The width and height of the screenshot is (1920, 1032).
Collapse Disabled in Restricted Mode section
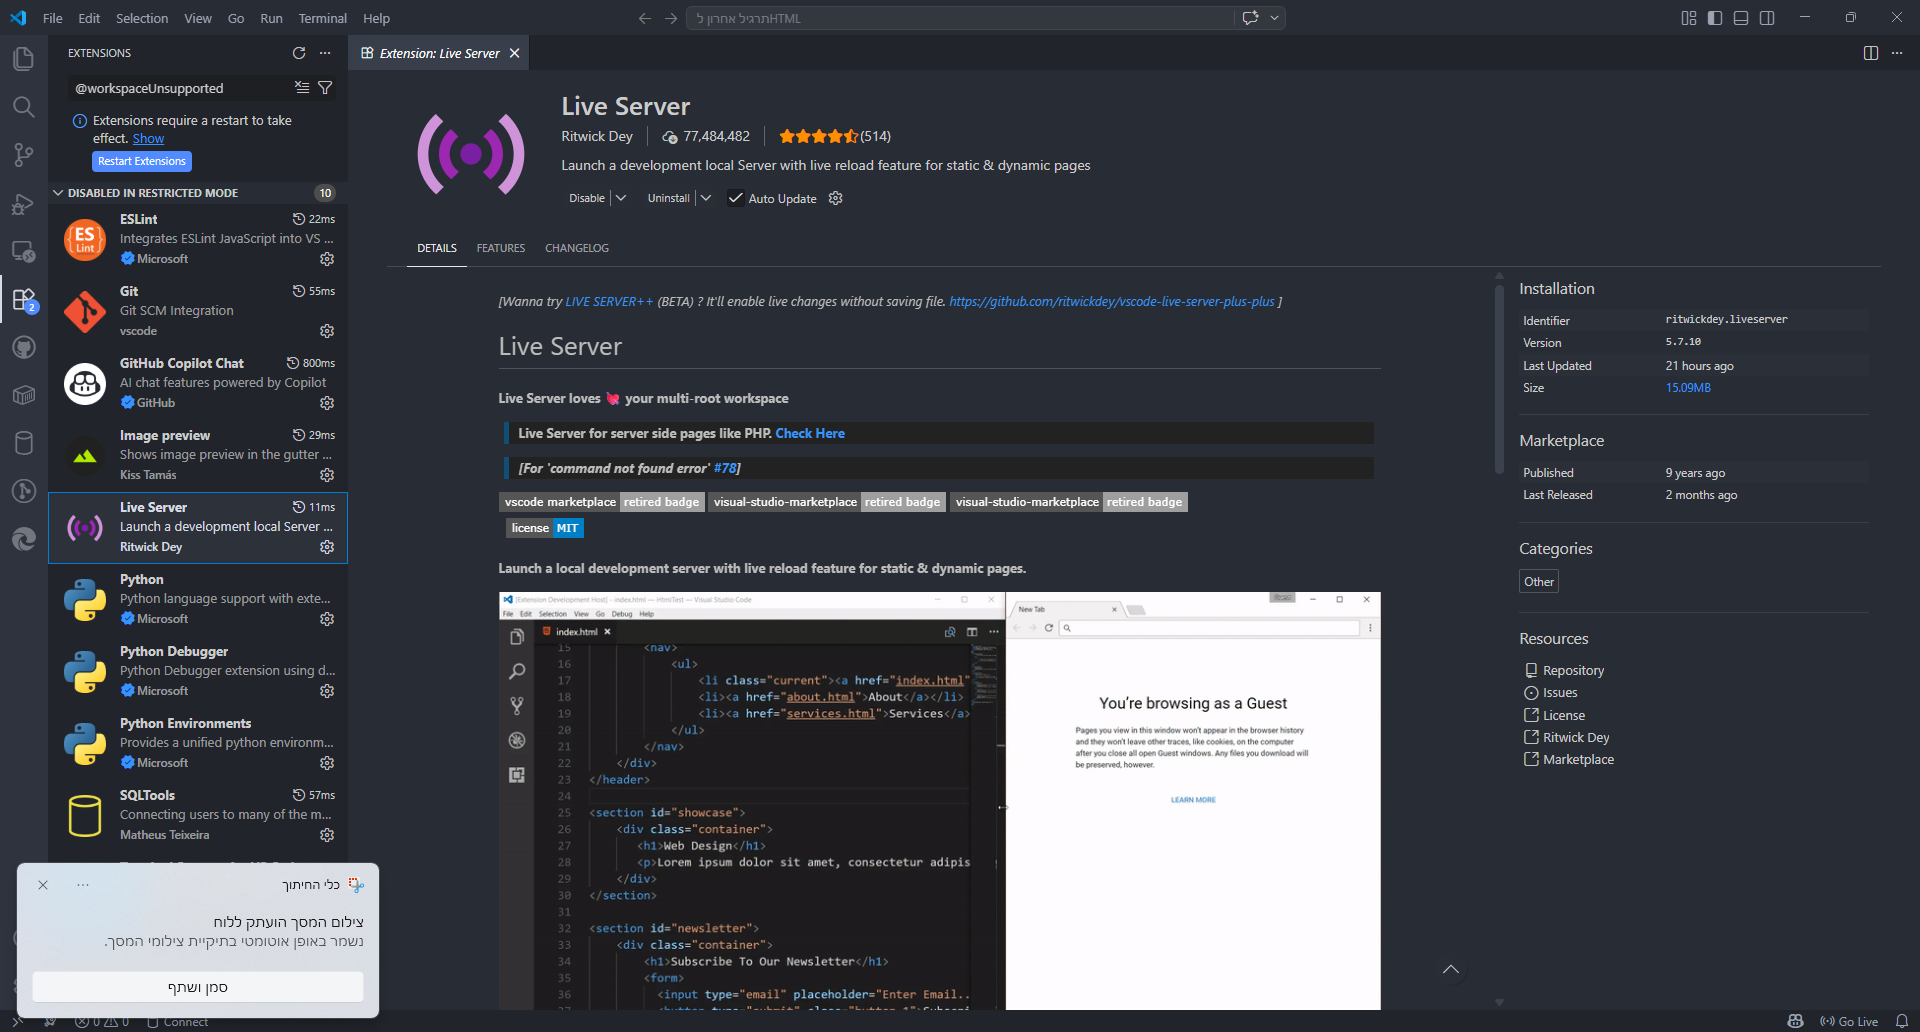point(58,193)
